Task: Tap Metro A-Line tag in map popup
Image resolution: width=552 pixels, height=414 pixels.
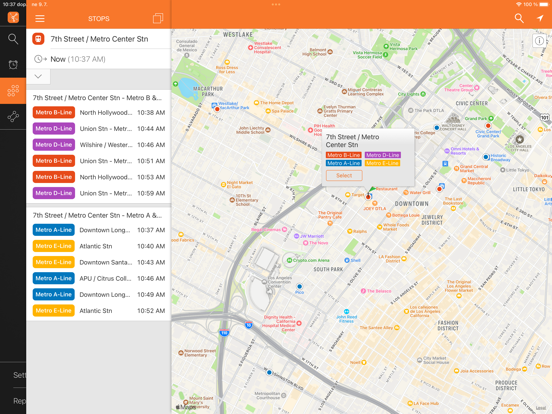Action: click(343, 163)
